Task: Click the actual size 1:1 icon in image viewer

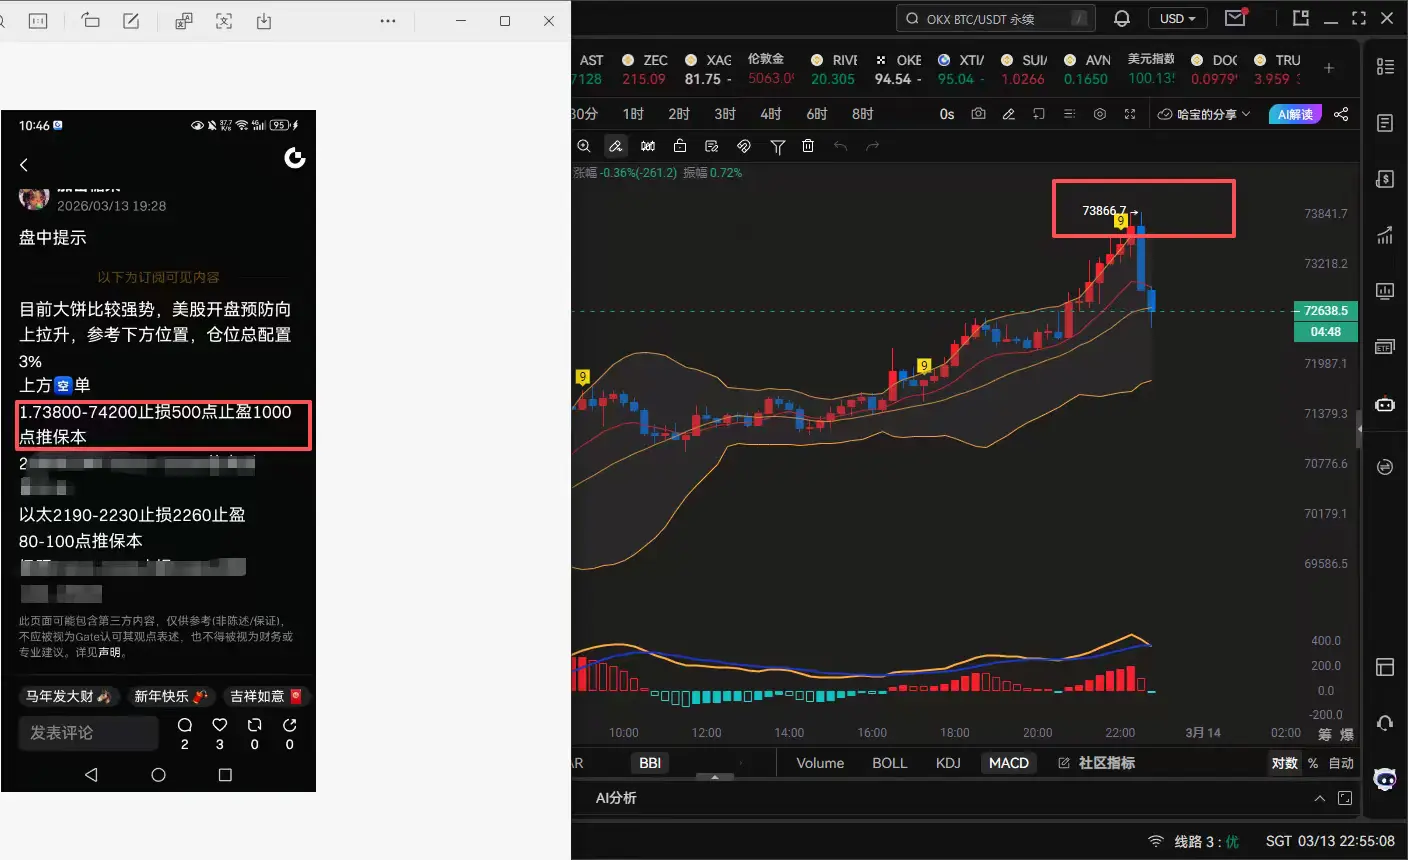Action: tap(38, 21)
